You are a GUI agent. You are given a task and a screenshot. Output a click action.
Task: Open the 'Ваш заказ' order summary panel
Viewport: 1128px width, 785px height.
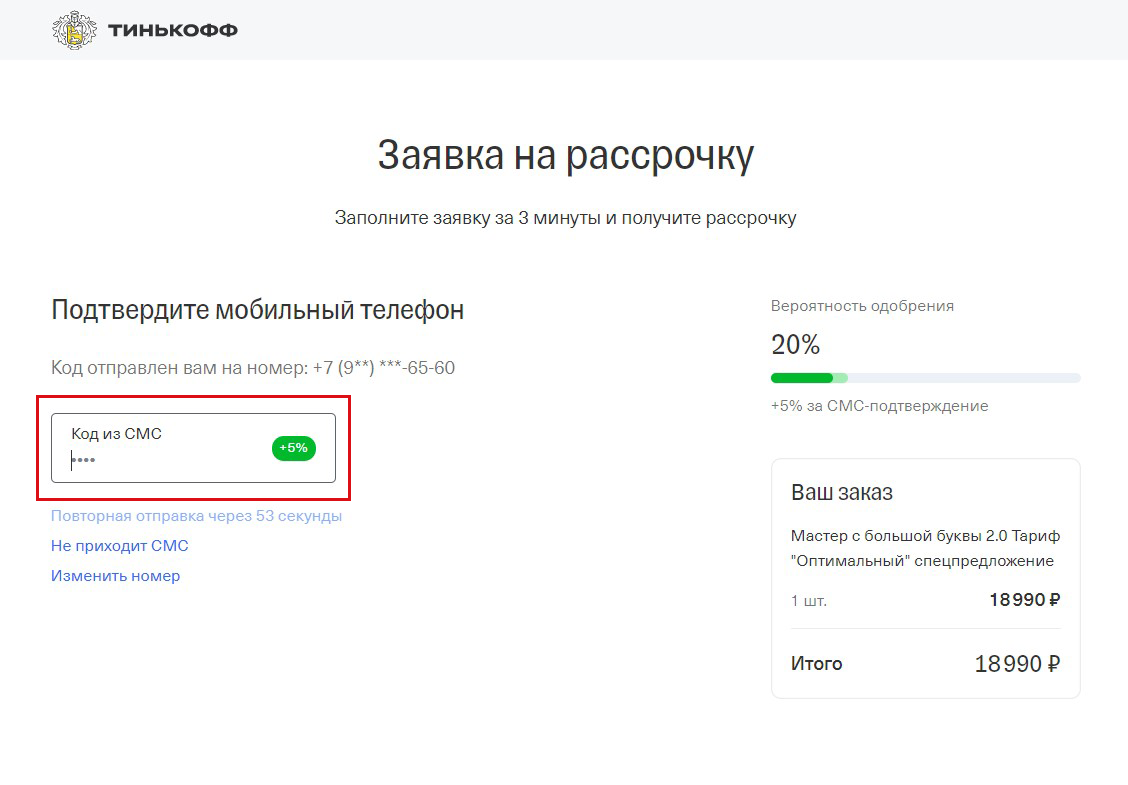click(x=843, y=492)
